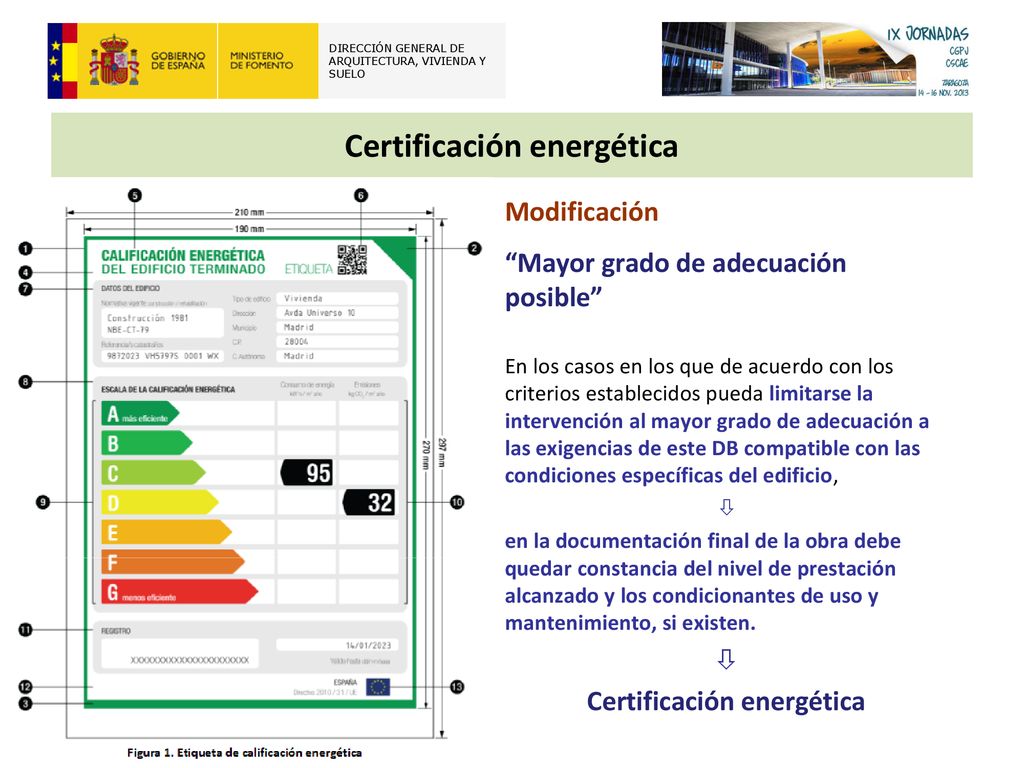This screenshot has height=768, width=1024.
Task: Select the green A rating arrow
Action: click(x=140, y=414)
